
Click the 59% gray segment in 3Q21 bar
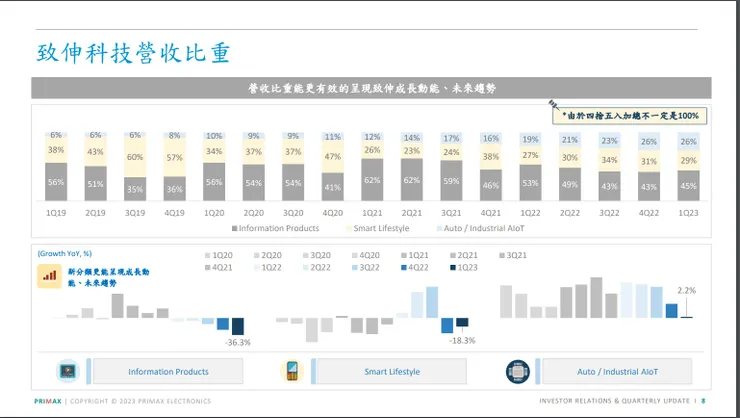[451, 181]
